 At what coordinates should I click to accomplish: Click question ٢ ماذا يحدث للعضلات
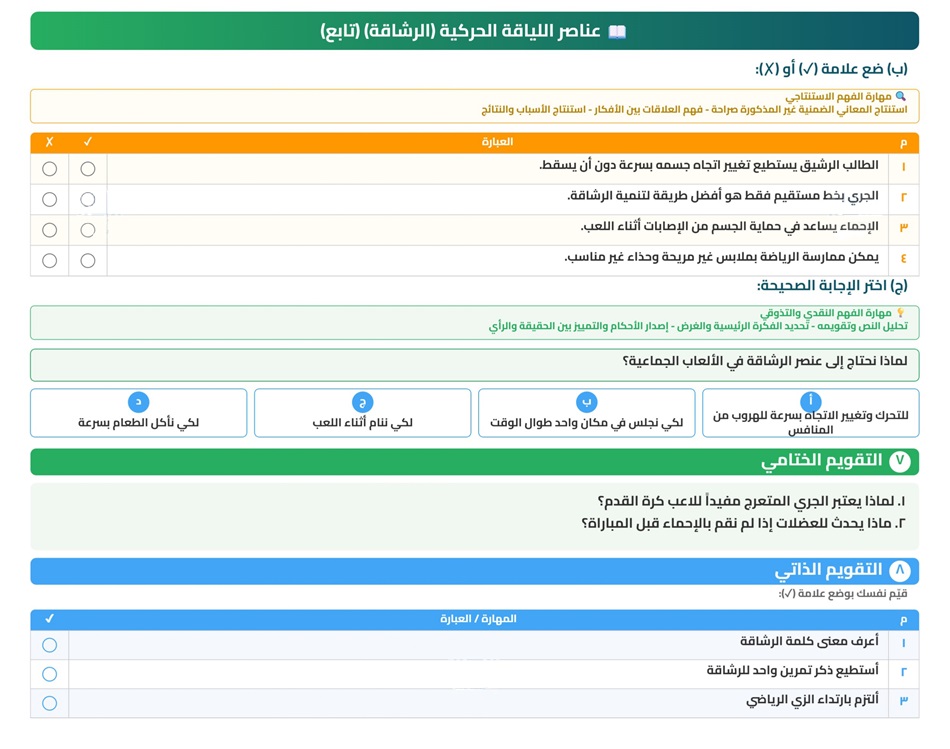[x=744, y=523]
